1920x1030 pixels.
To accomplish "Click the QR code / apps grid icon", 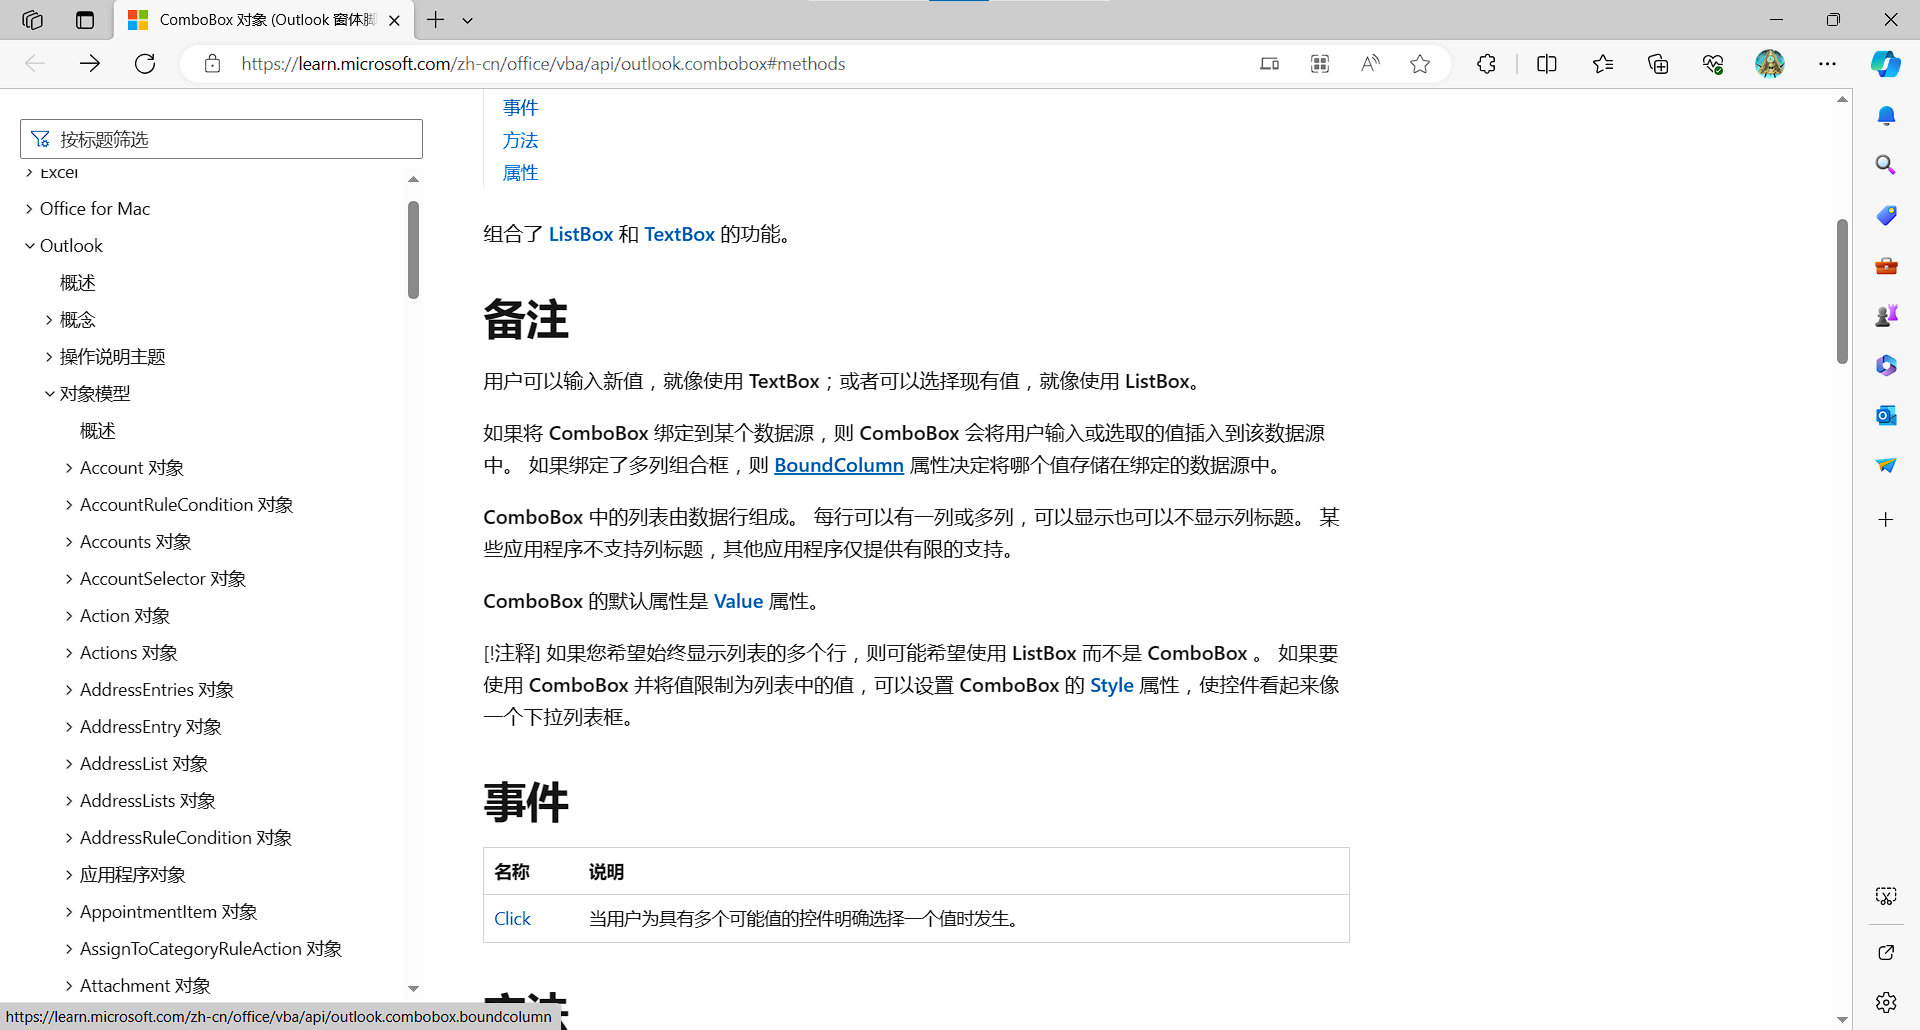I will 1320,64.
